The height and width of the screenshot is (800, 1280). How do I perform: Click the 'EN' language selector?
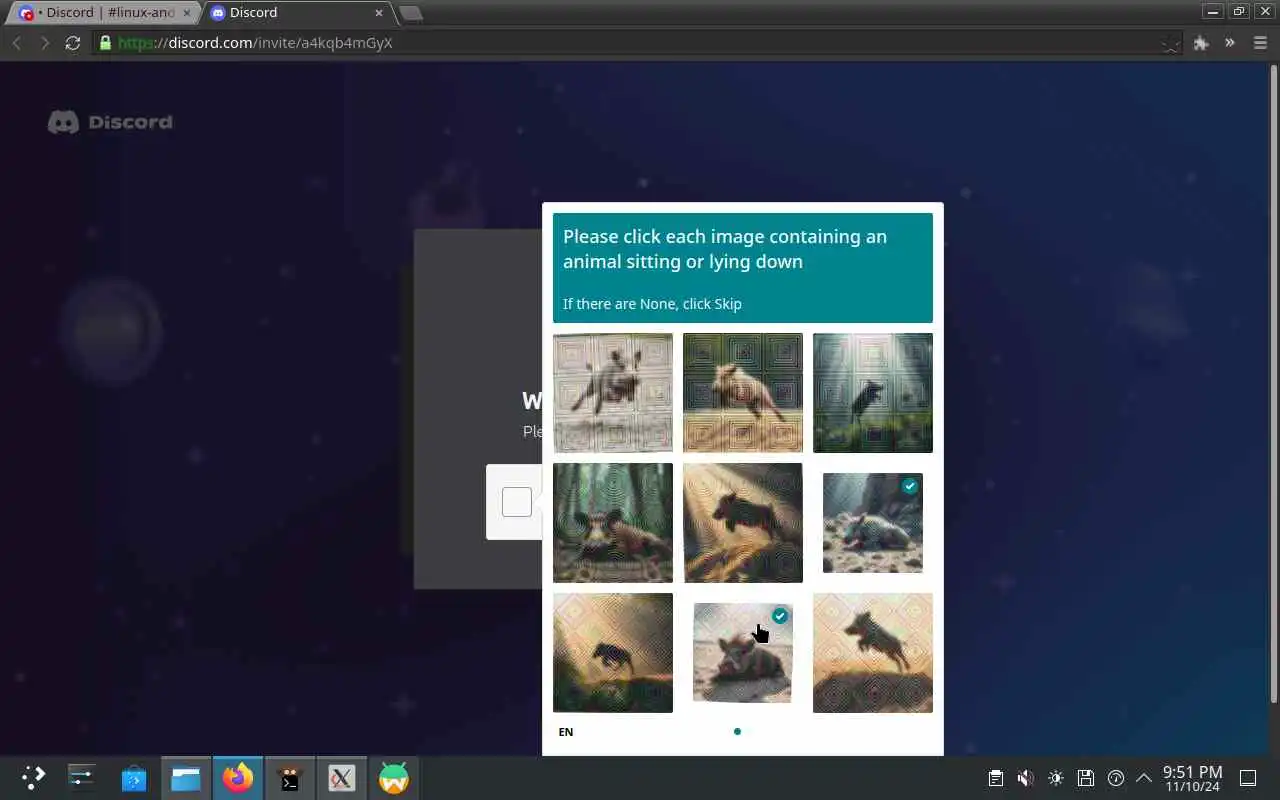click(566, 732)
